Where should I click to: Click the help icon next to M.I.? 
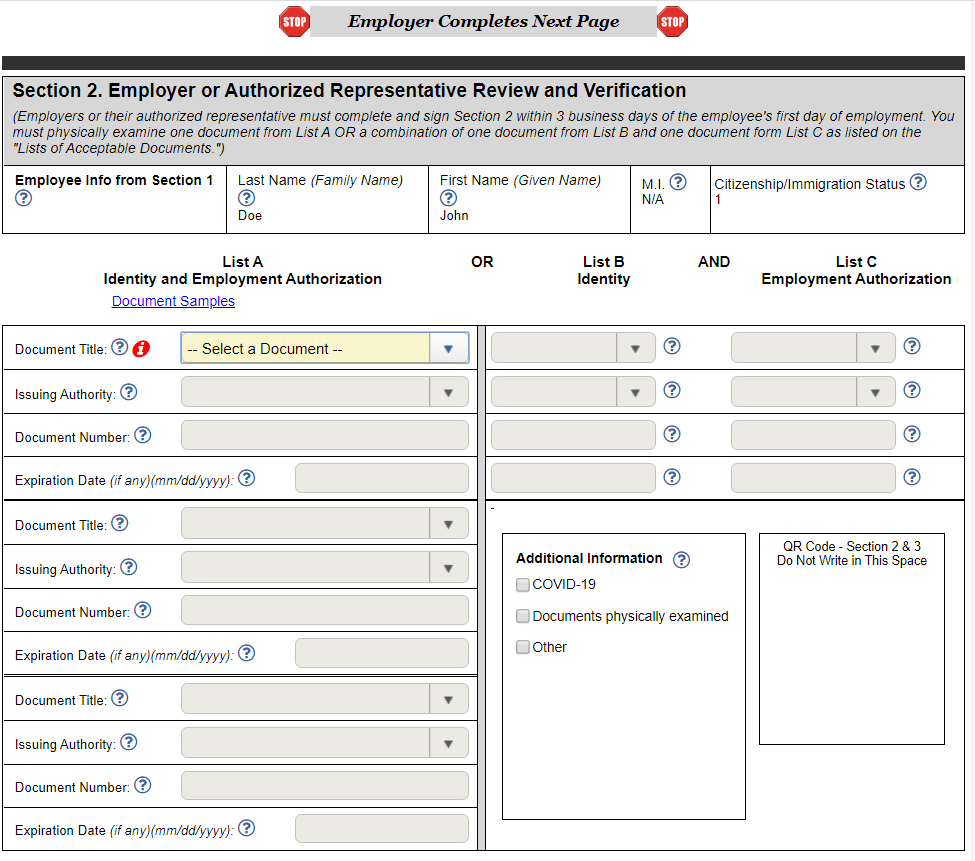coord(678,182)
